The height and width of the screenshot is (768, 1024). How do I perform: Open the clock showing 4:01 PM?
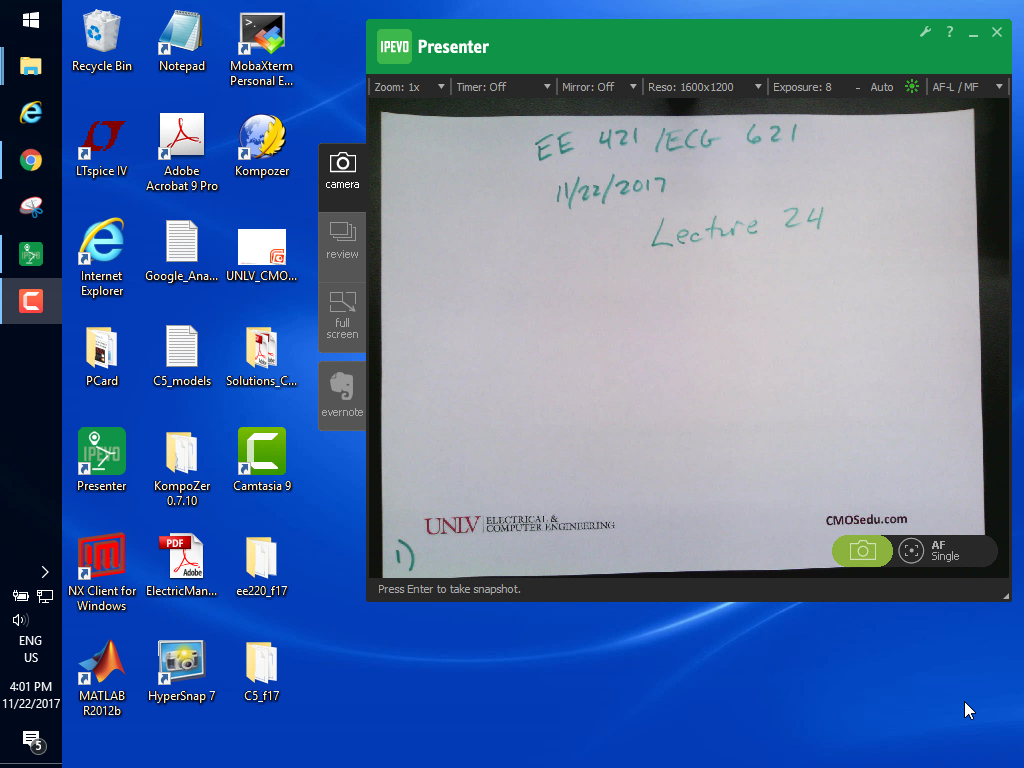[x=31, y=695]
